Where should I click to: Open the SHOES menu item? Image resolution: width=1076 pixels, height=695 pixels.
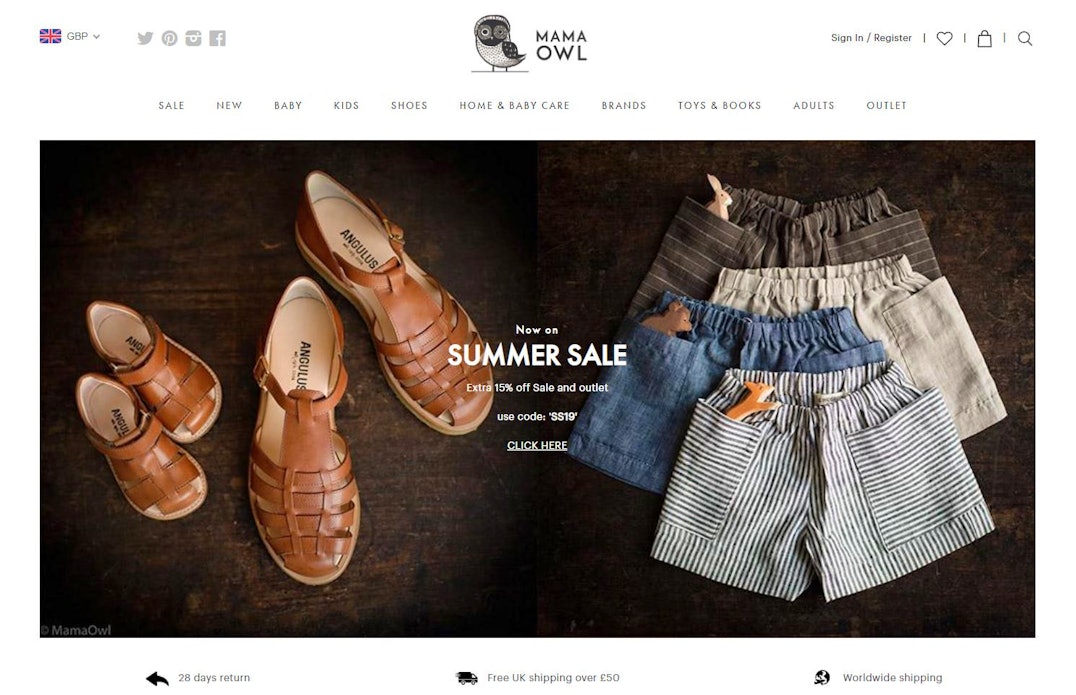point(409,106)
